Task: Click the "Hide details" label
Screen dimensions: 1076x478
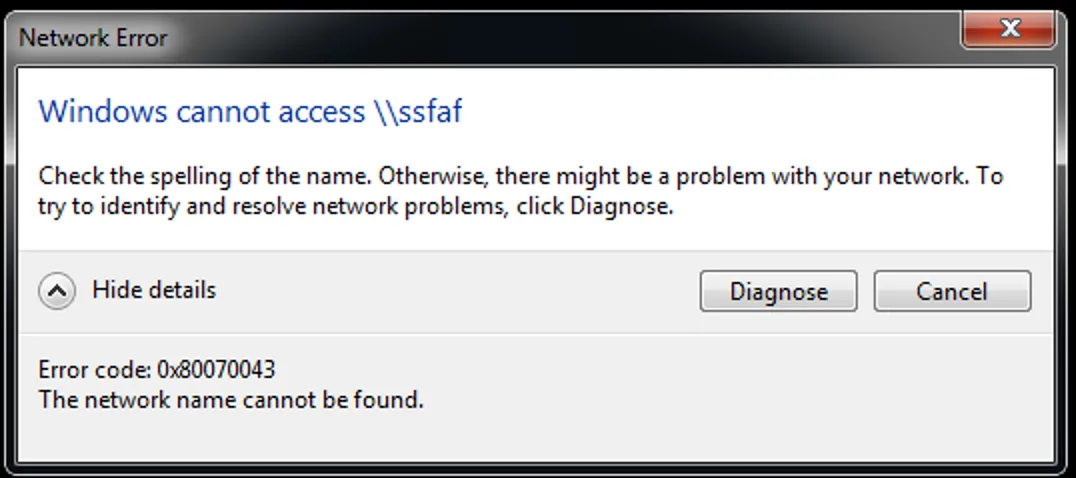Action: [154, 290]
